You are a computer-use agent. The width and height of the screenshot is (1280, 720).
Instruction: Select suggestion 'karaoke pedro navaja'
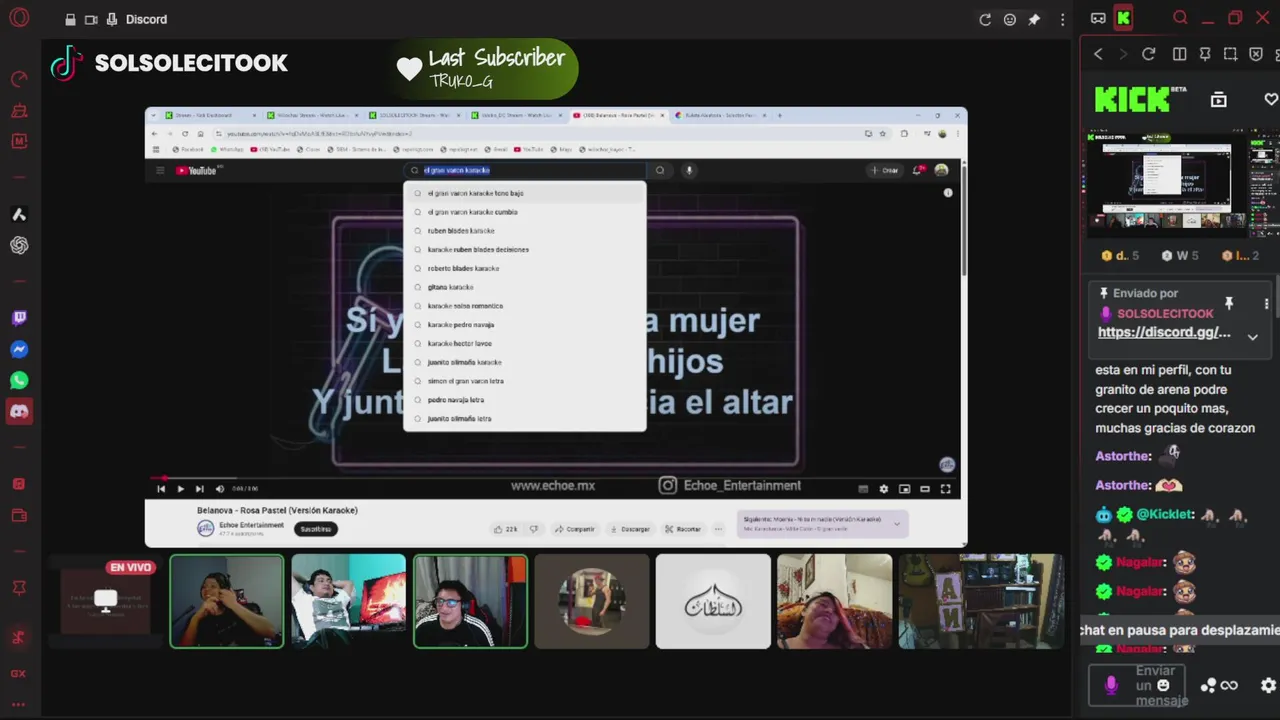(525, 325)
